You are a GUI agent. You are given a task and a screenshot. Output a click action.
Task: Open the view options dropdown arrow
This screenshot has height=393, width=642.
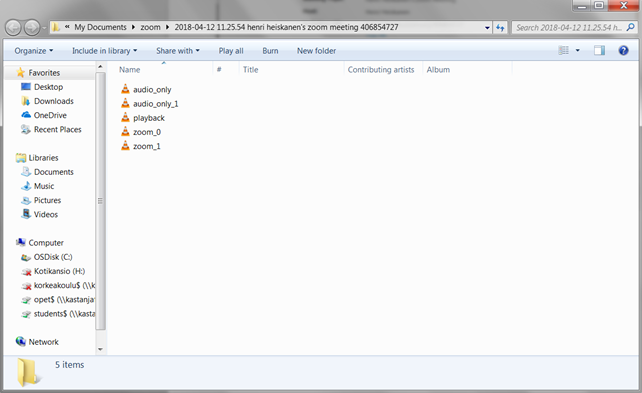pyautogui.click(x=578, y=50)
